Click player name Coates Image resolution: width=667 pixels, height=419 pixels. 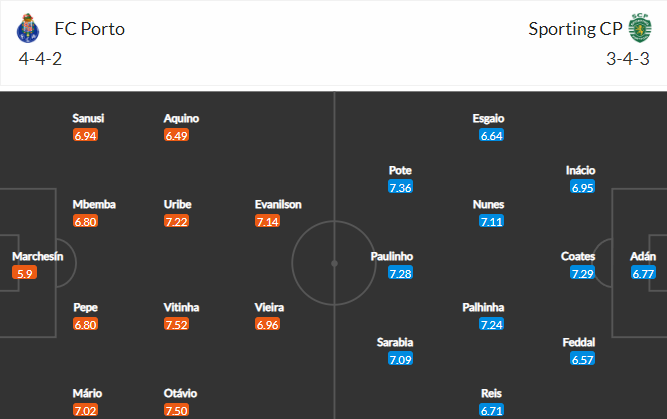click(578, 256)
